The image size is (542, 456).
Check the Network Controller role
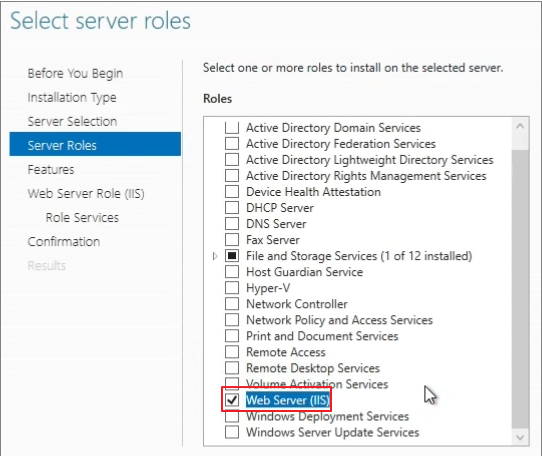pos(232,304)
